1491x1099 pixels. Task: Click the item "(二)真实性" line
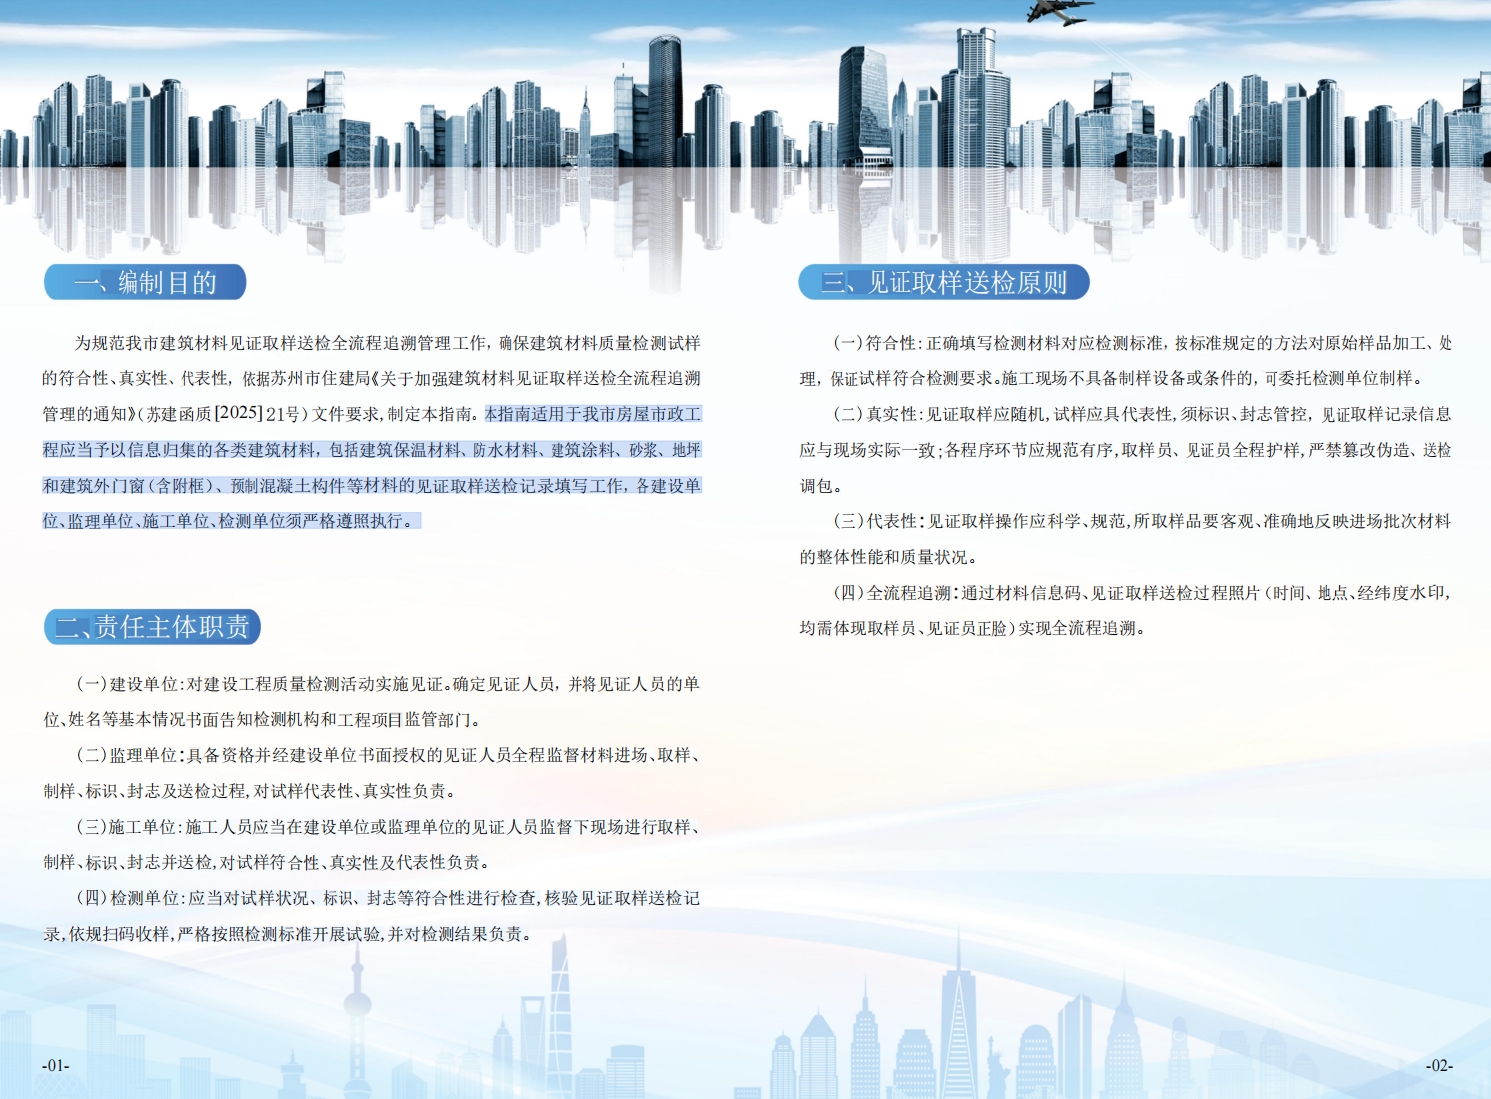(x=1143, y=414)
